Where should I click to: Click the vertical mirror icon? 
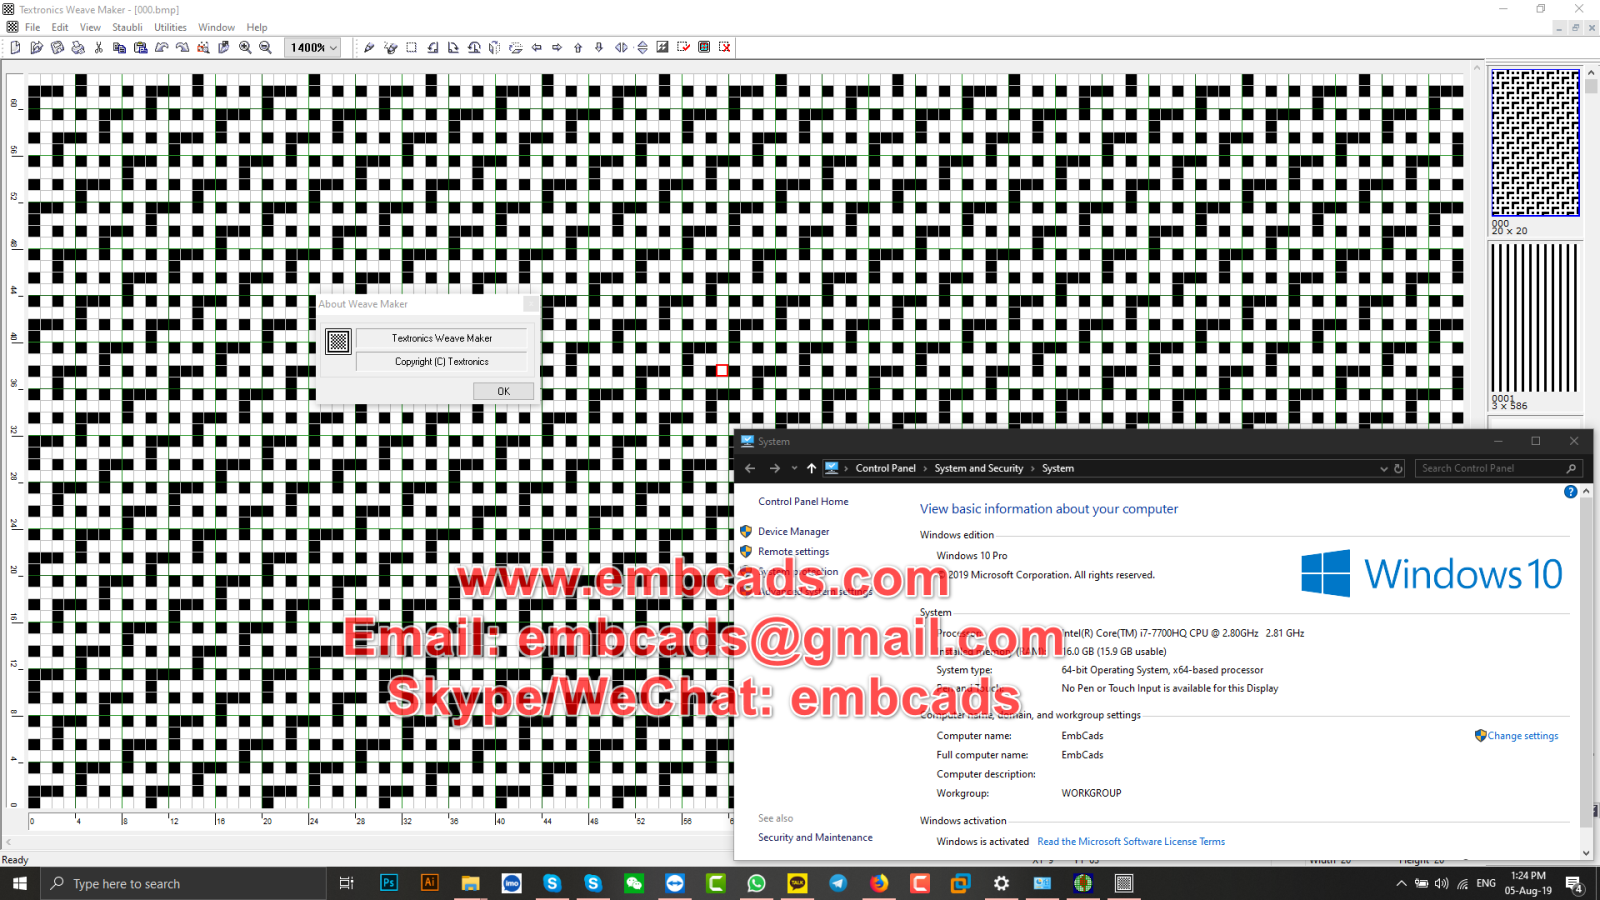[642, 47]
